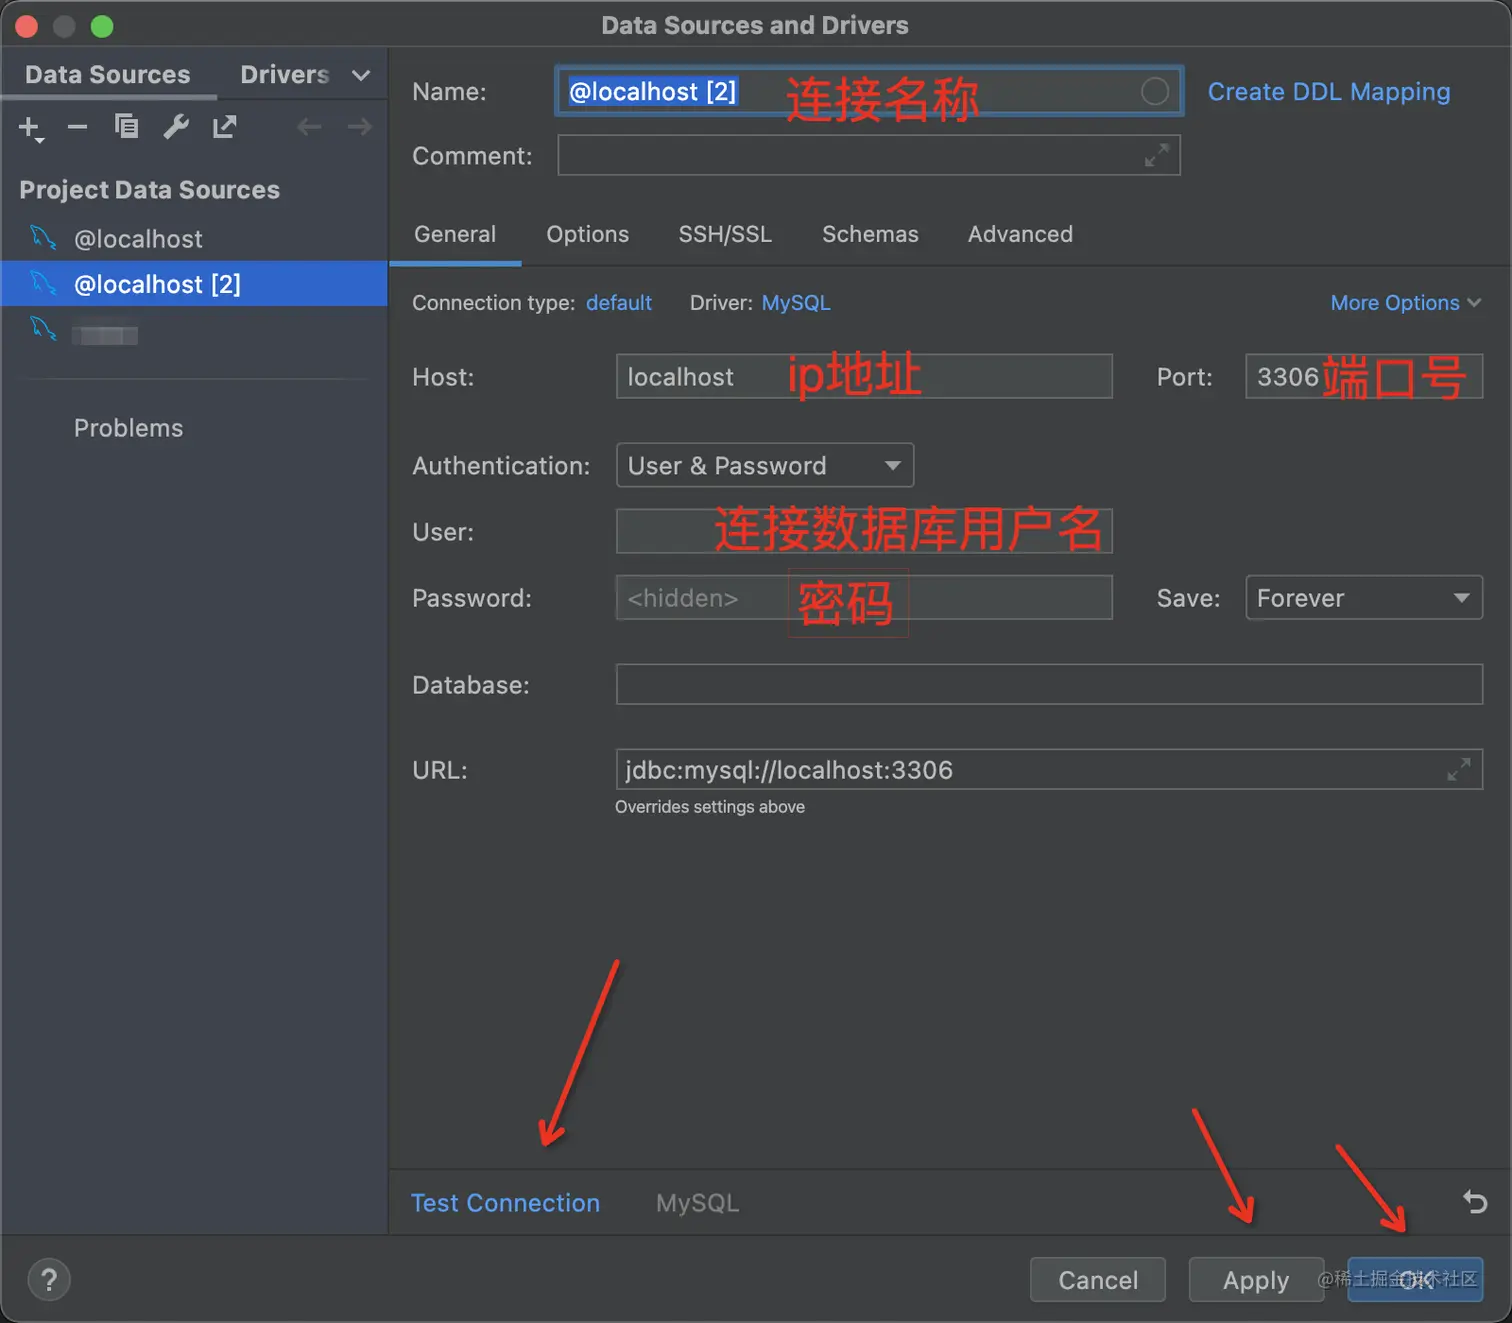Switch to the Data Sources tab

(108, 75)
